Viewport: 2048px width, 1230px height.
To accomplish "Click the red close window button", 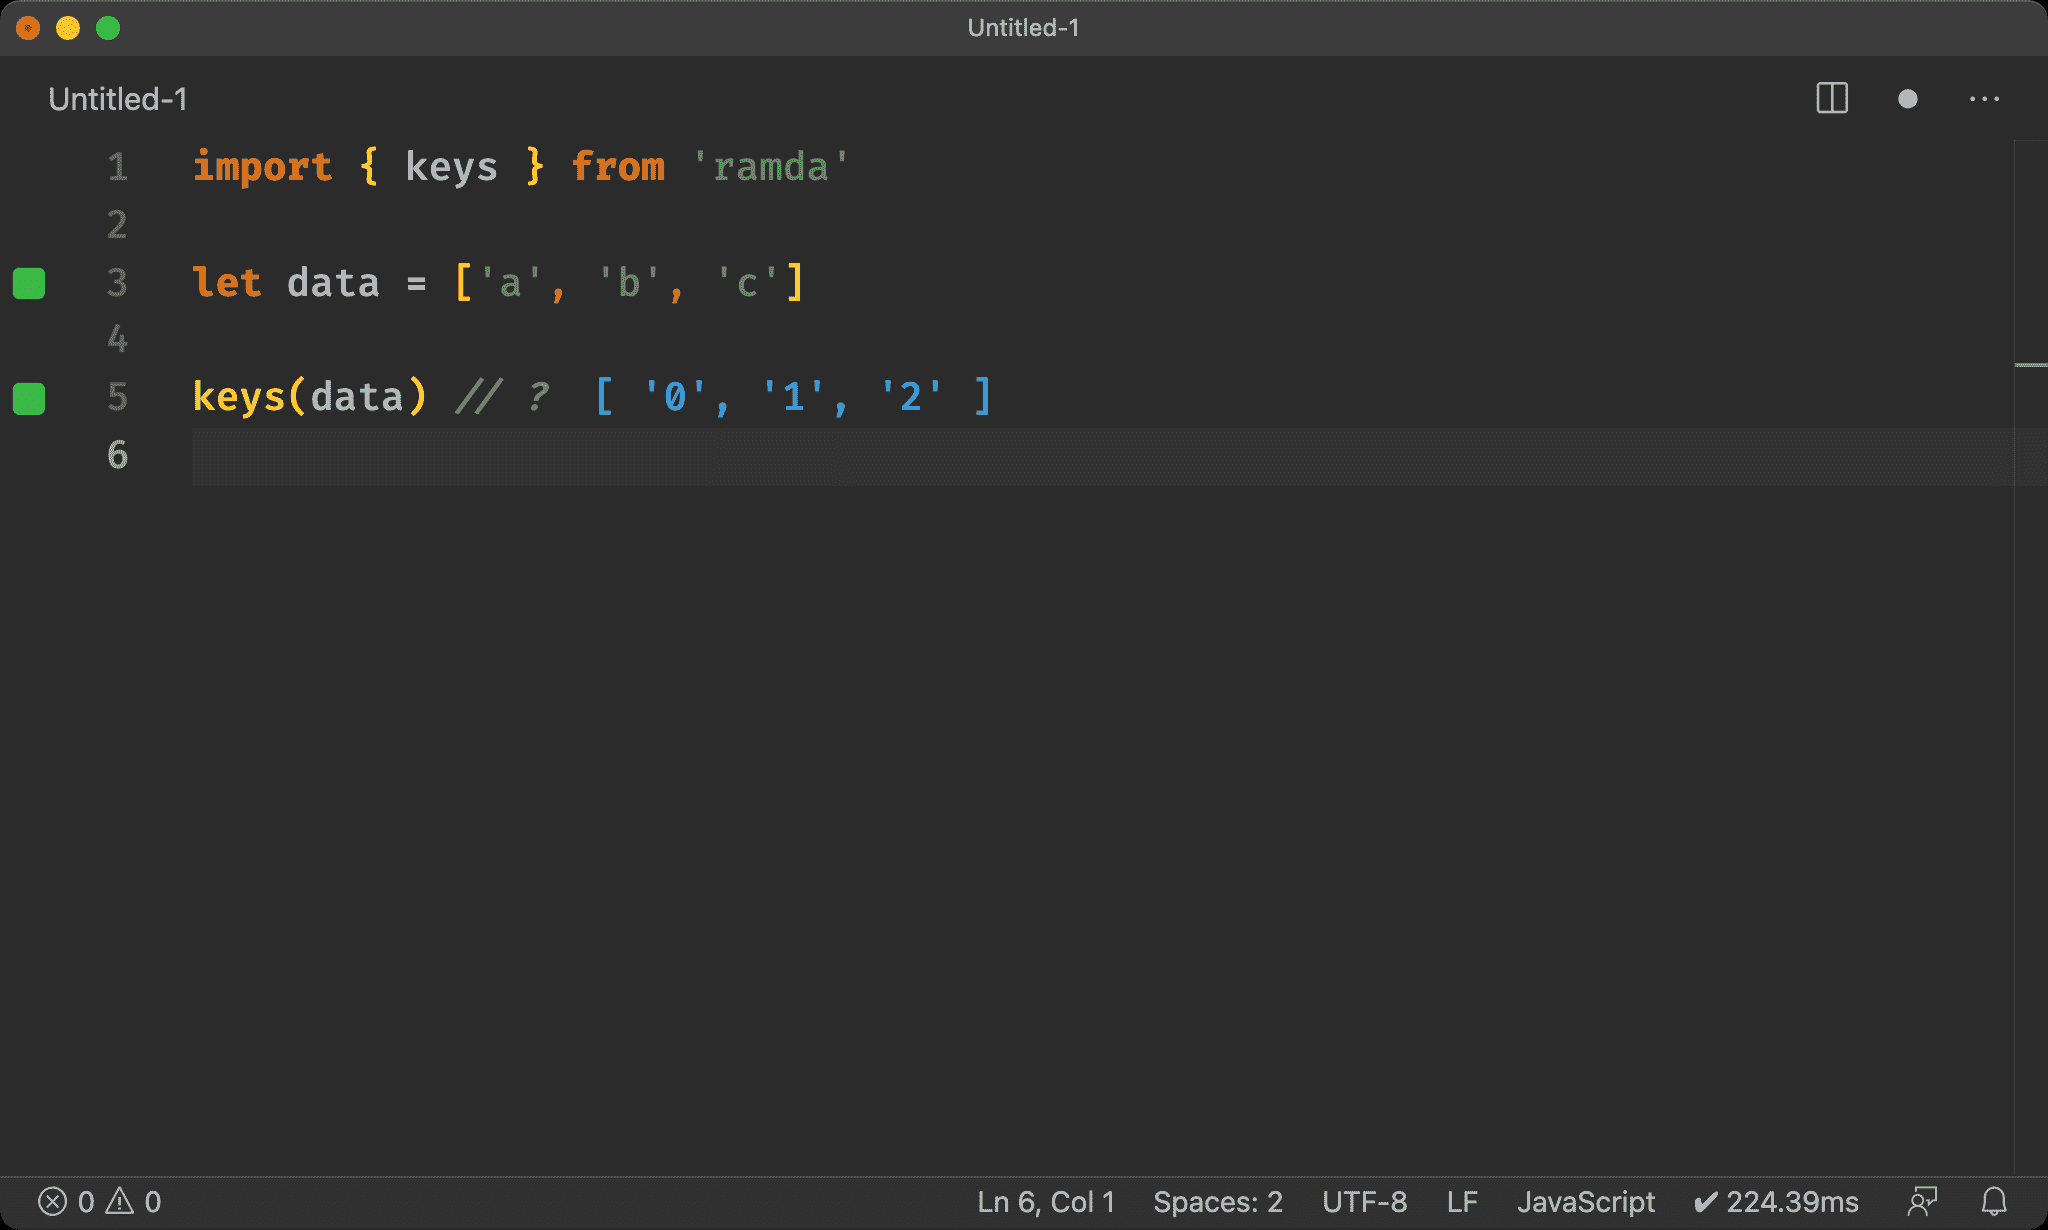I will (28, 28).
